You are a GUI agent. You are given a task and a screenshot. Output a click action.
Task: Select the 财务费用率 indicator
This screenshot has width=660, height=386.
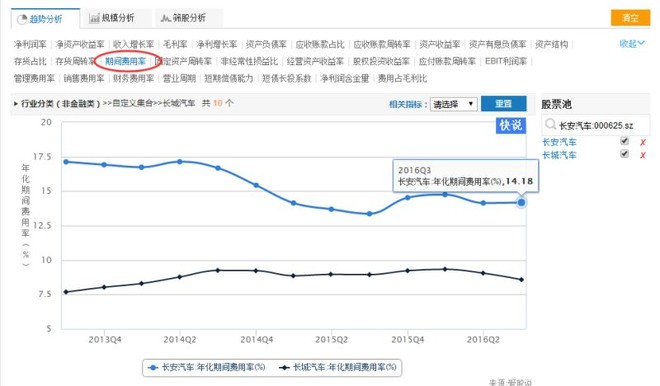[x=133, y=78]
